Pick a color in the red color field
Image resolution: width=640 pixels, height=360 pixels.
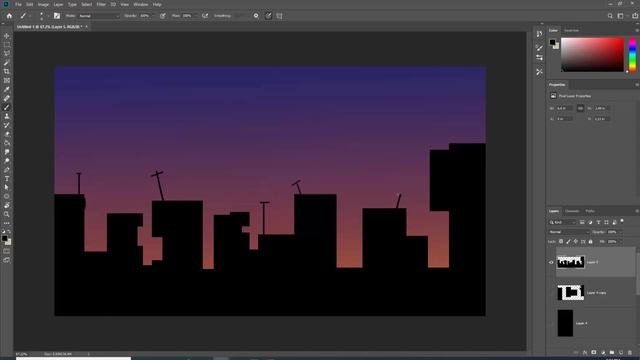592,55
